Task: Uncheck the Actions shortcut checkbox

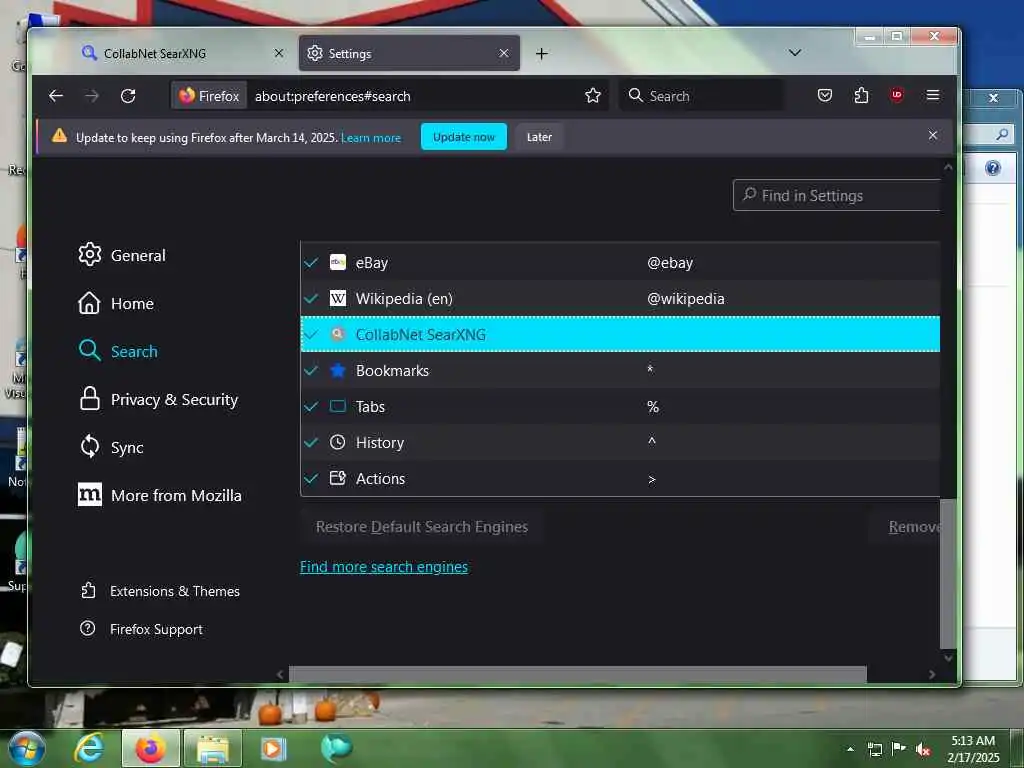Action: point(312,478)
